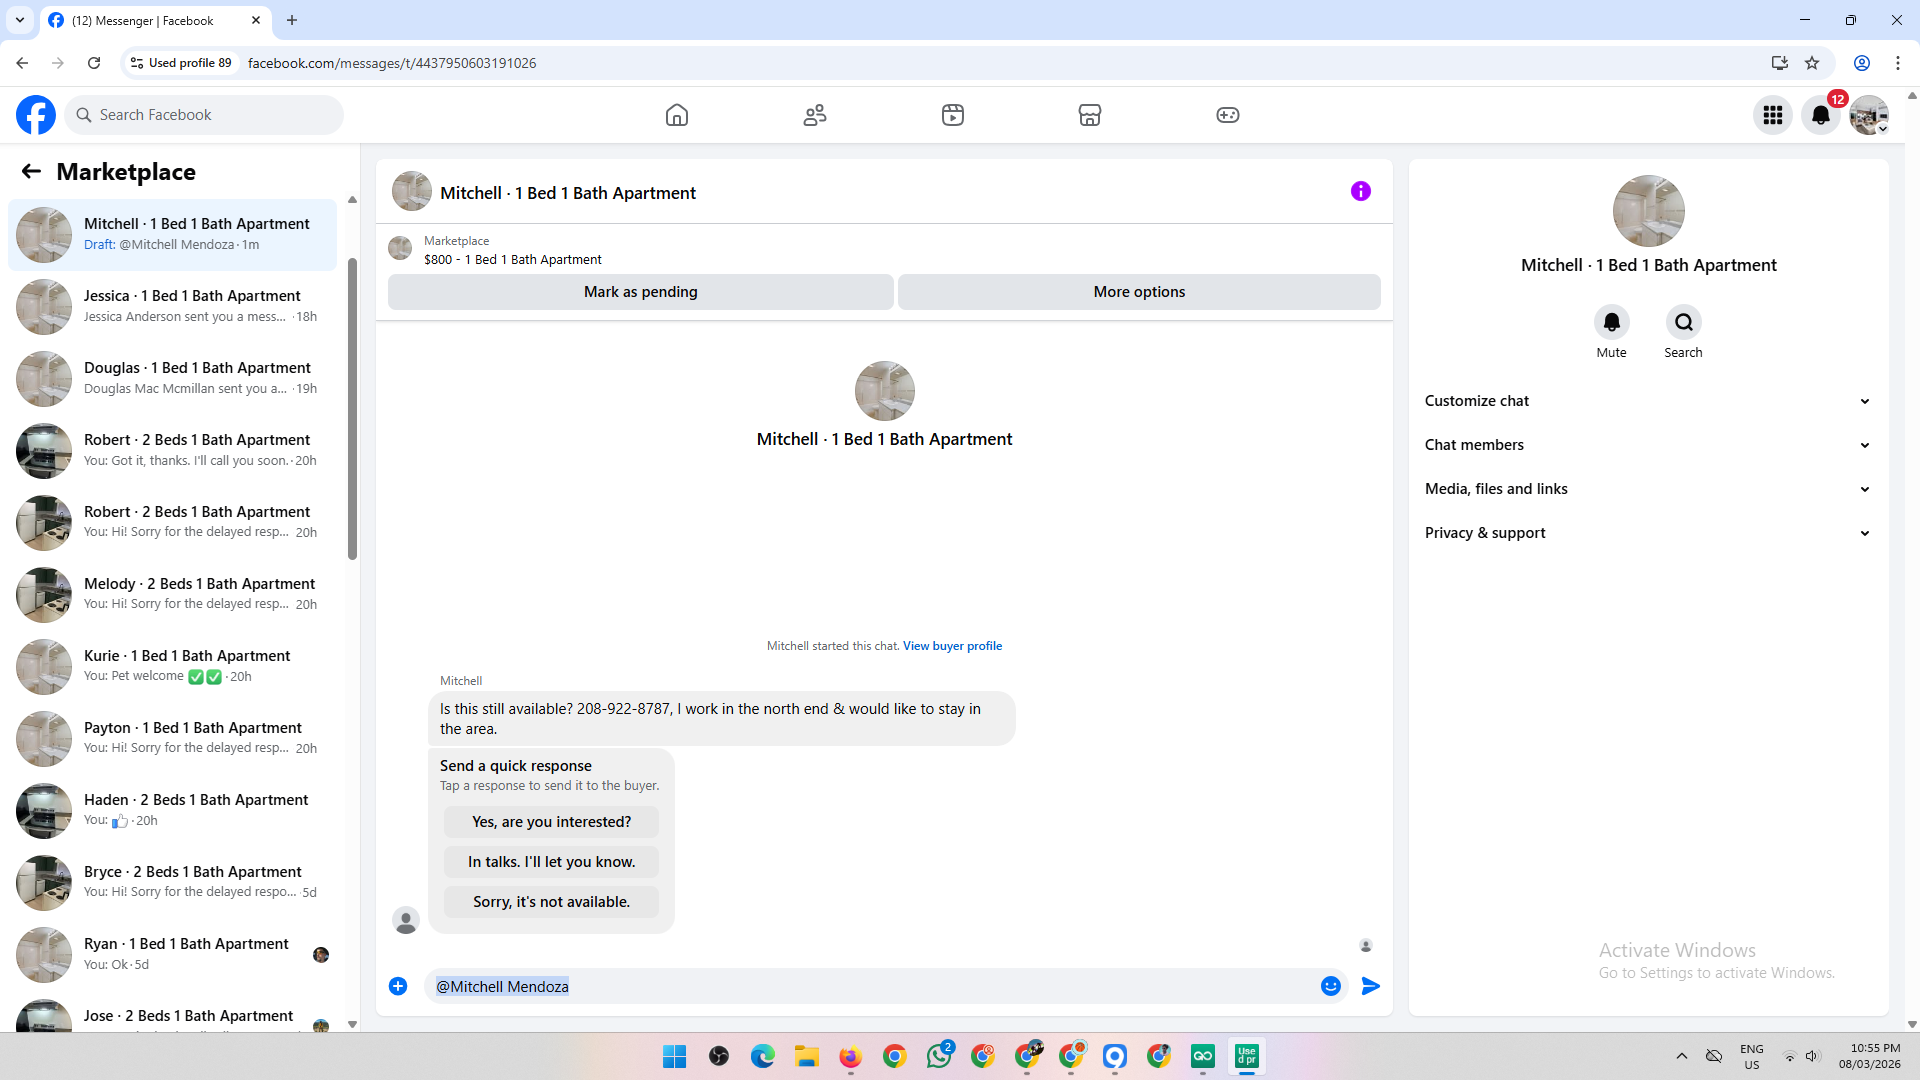Click the blue send message arrow
1920x1080 pixels.
pos(1371,986)
